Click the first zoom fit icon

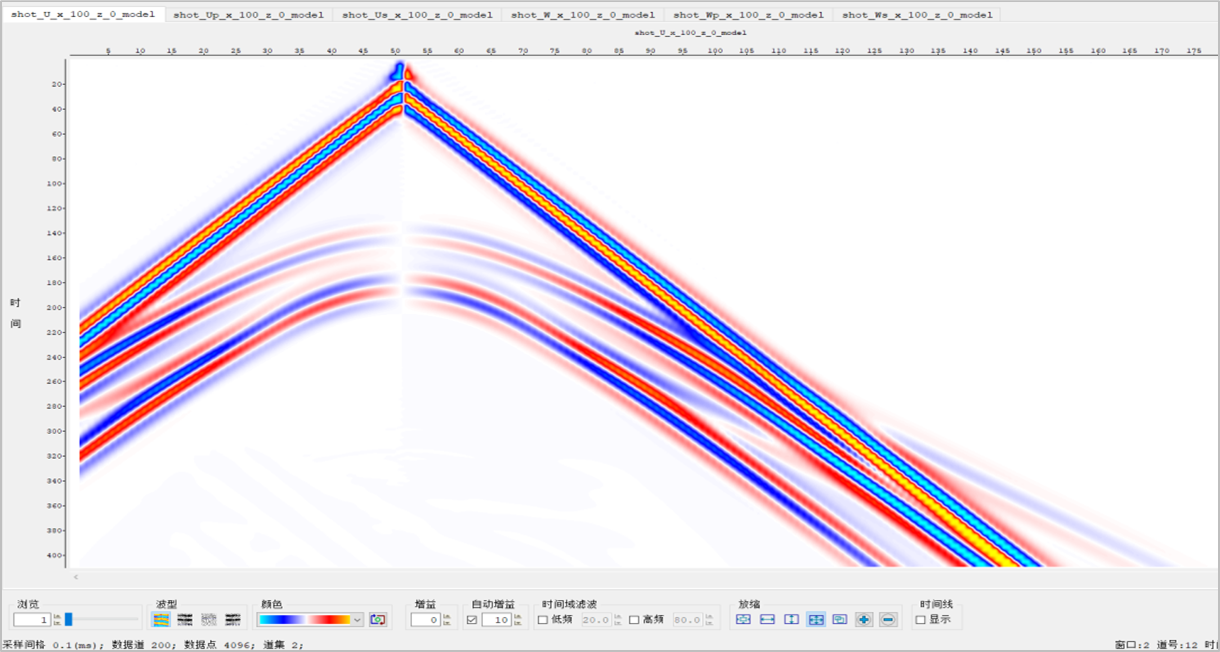(x=743, y=620)
